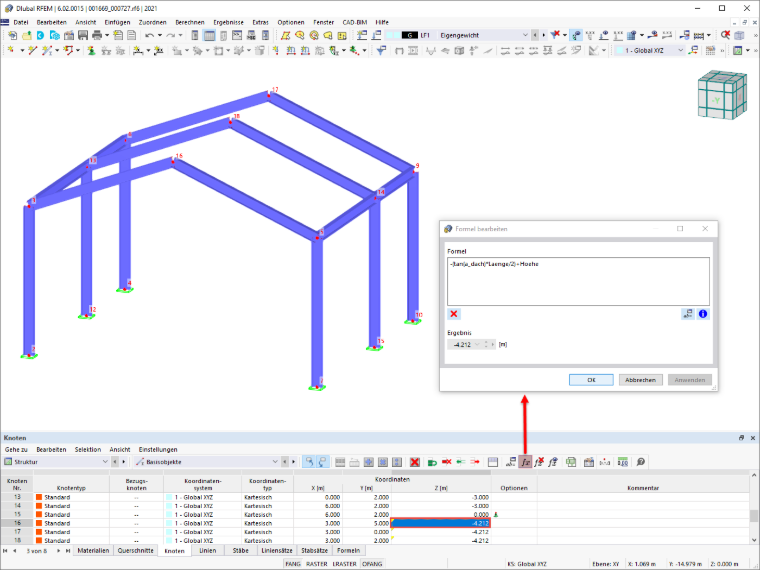Toggle the table display icon in toolbar
Viewport: 760px width, 570px height.
[209, 35]
